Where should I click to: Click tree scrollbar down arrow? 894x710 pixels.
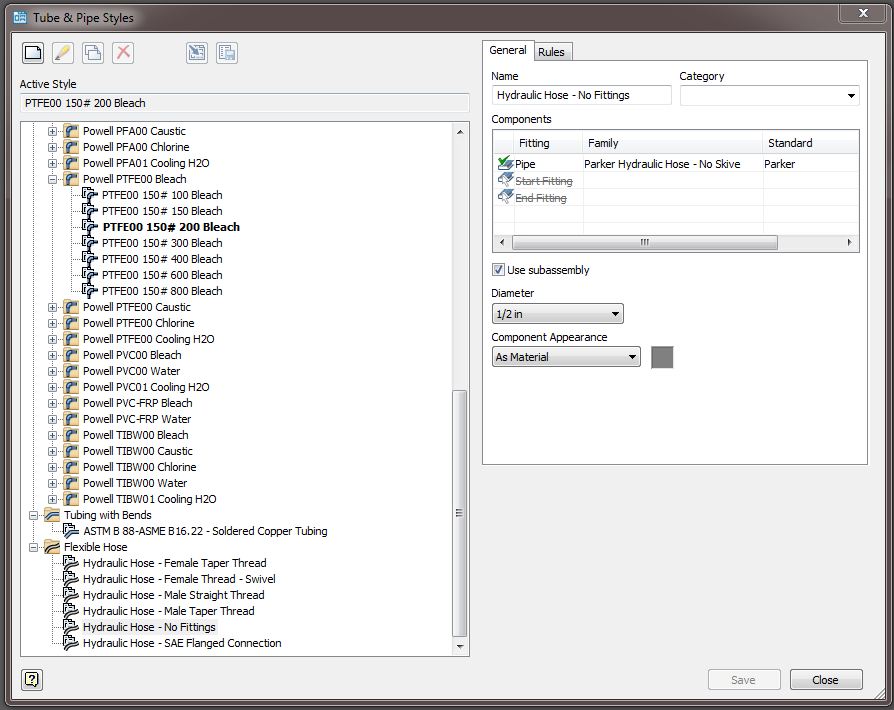(460, 647)
